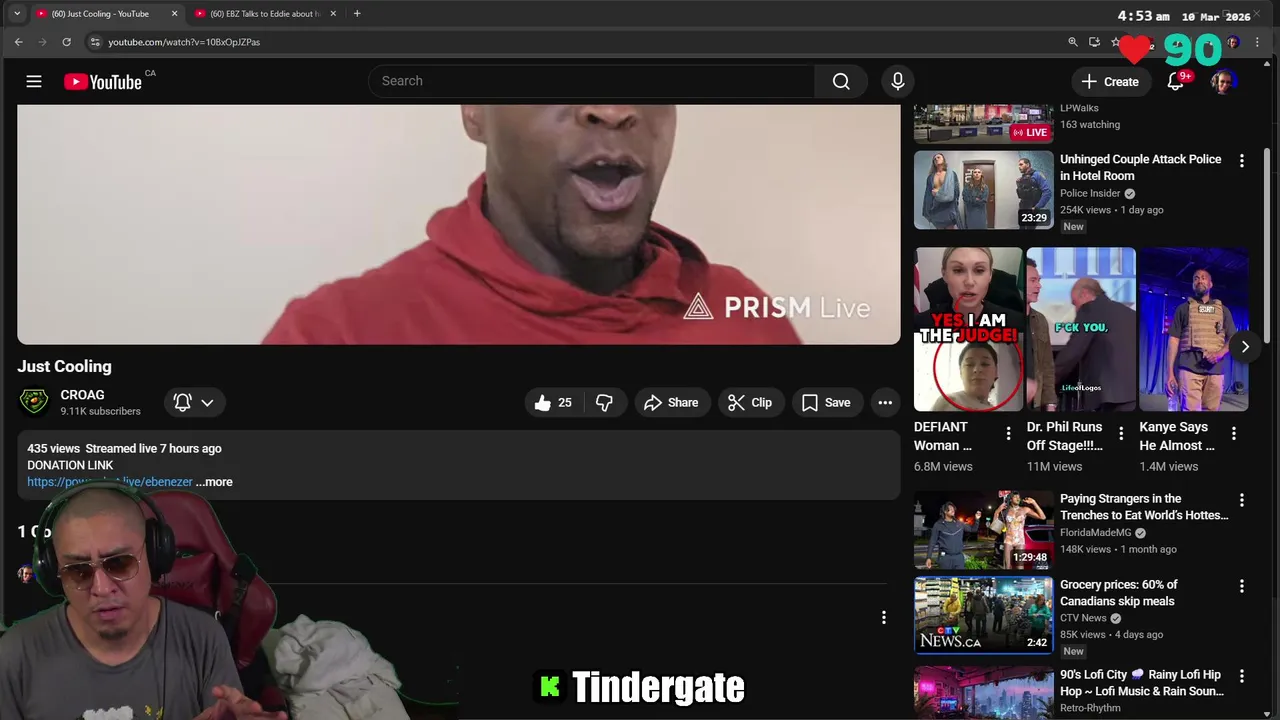Like the Just Cooling video

point(553,402)
